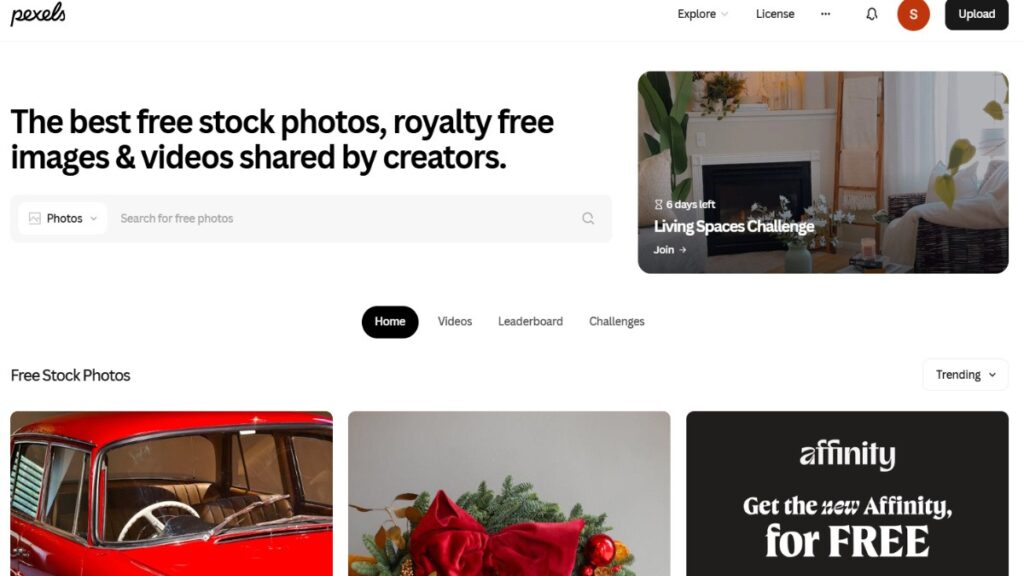Click the hourglass icon on challenge card
Viewport: 1024px width, 576px height.
coord(658,204)
